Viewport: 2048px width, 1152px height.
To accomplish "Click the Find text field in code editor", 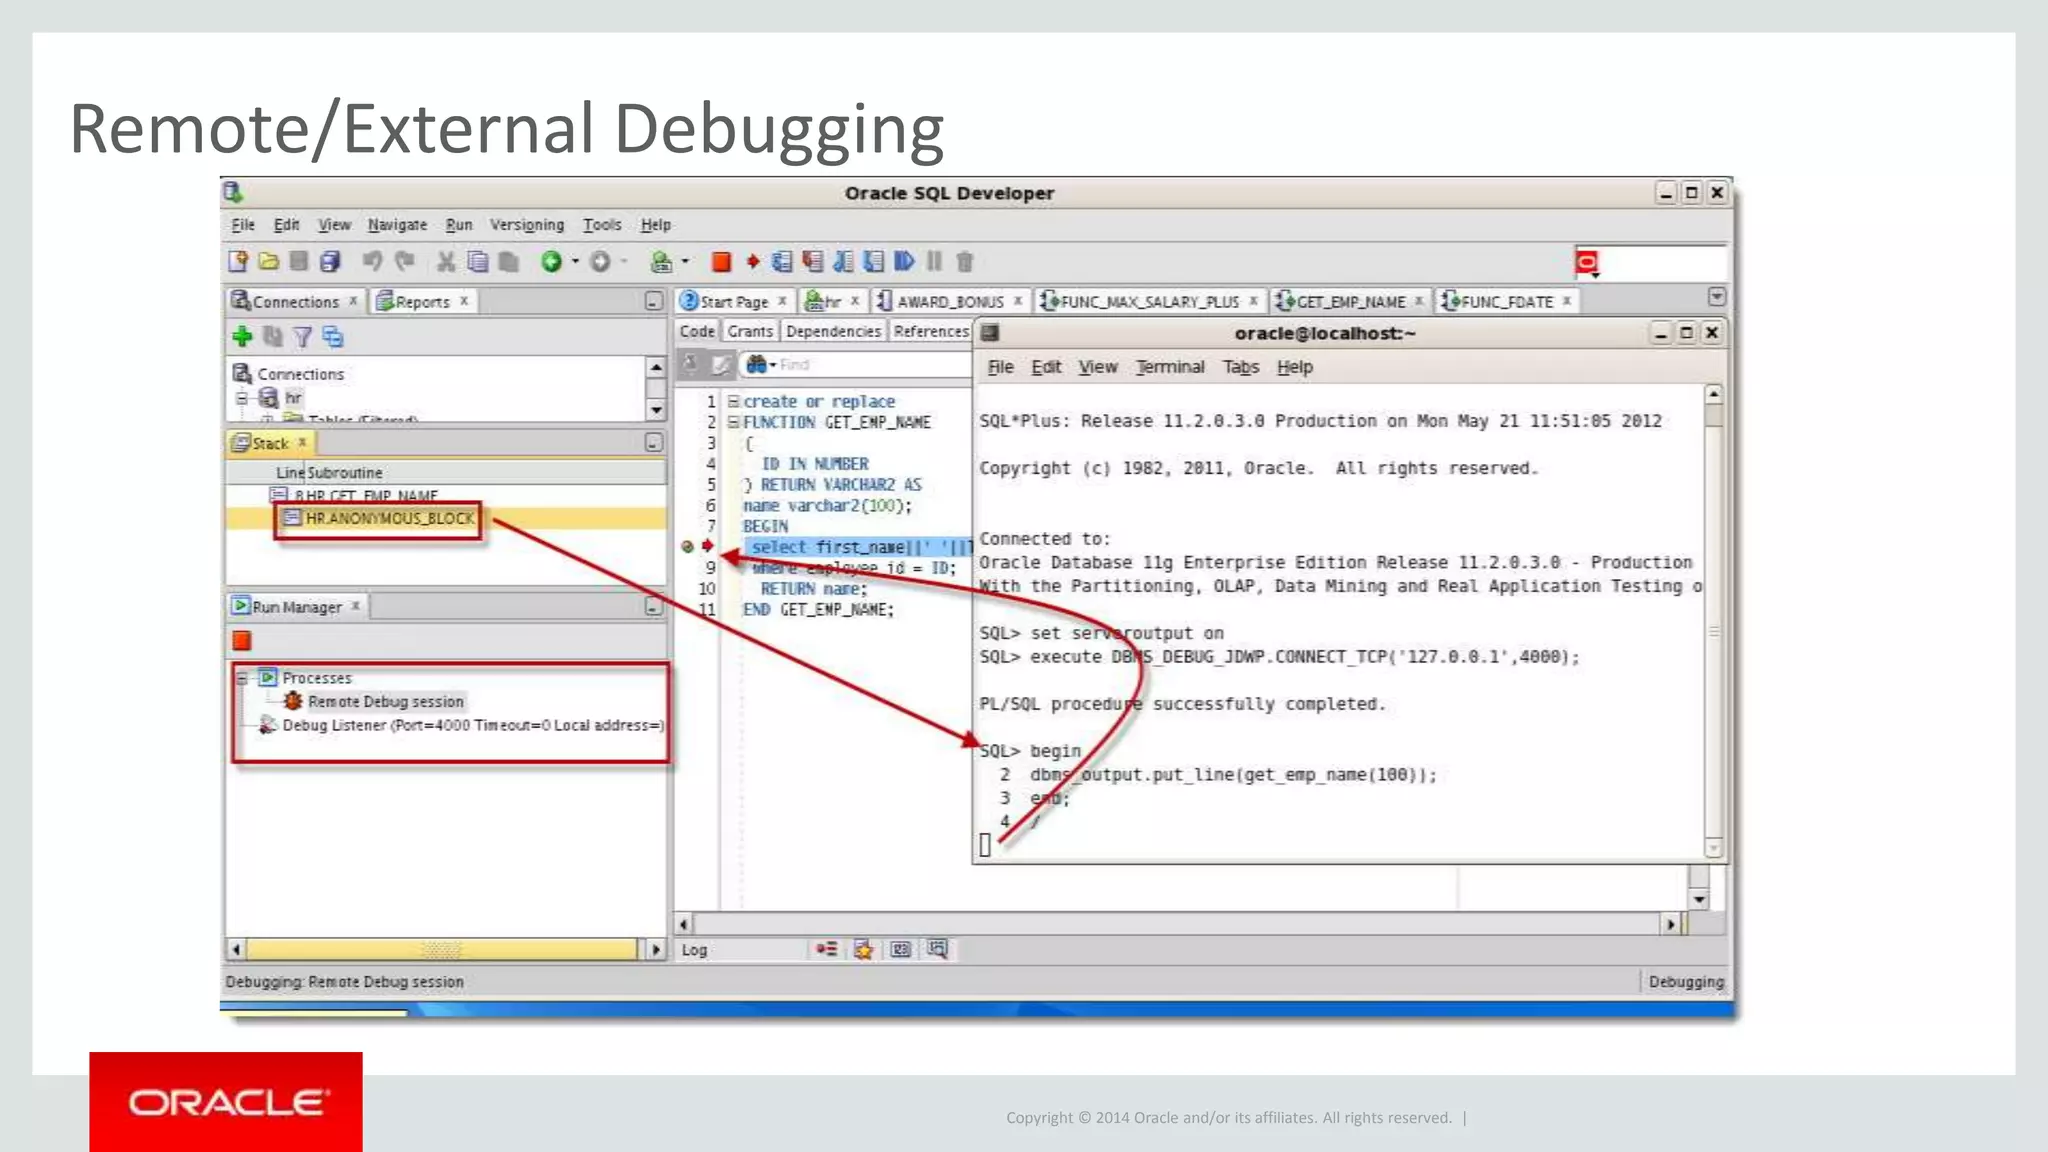I will (x=873, y=365).
